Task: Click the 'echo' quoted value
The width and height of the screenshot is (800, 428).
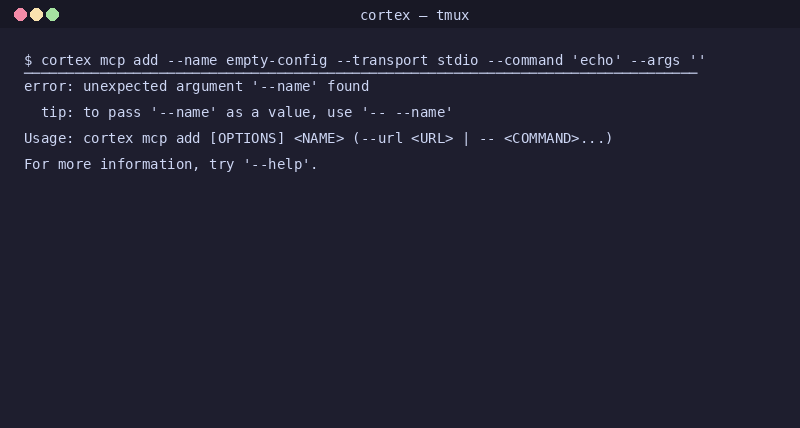Action: (597, 60)
